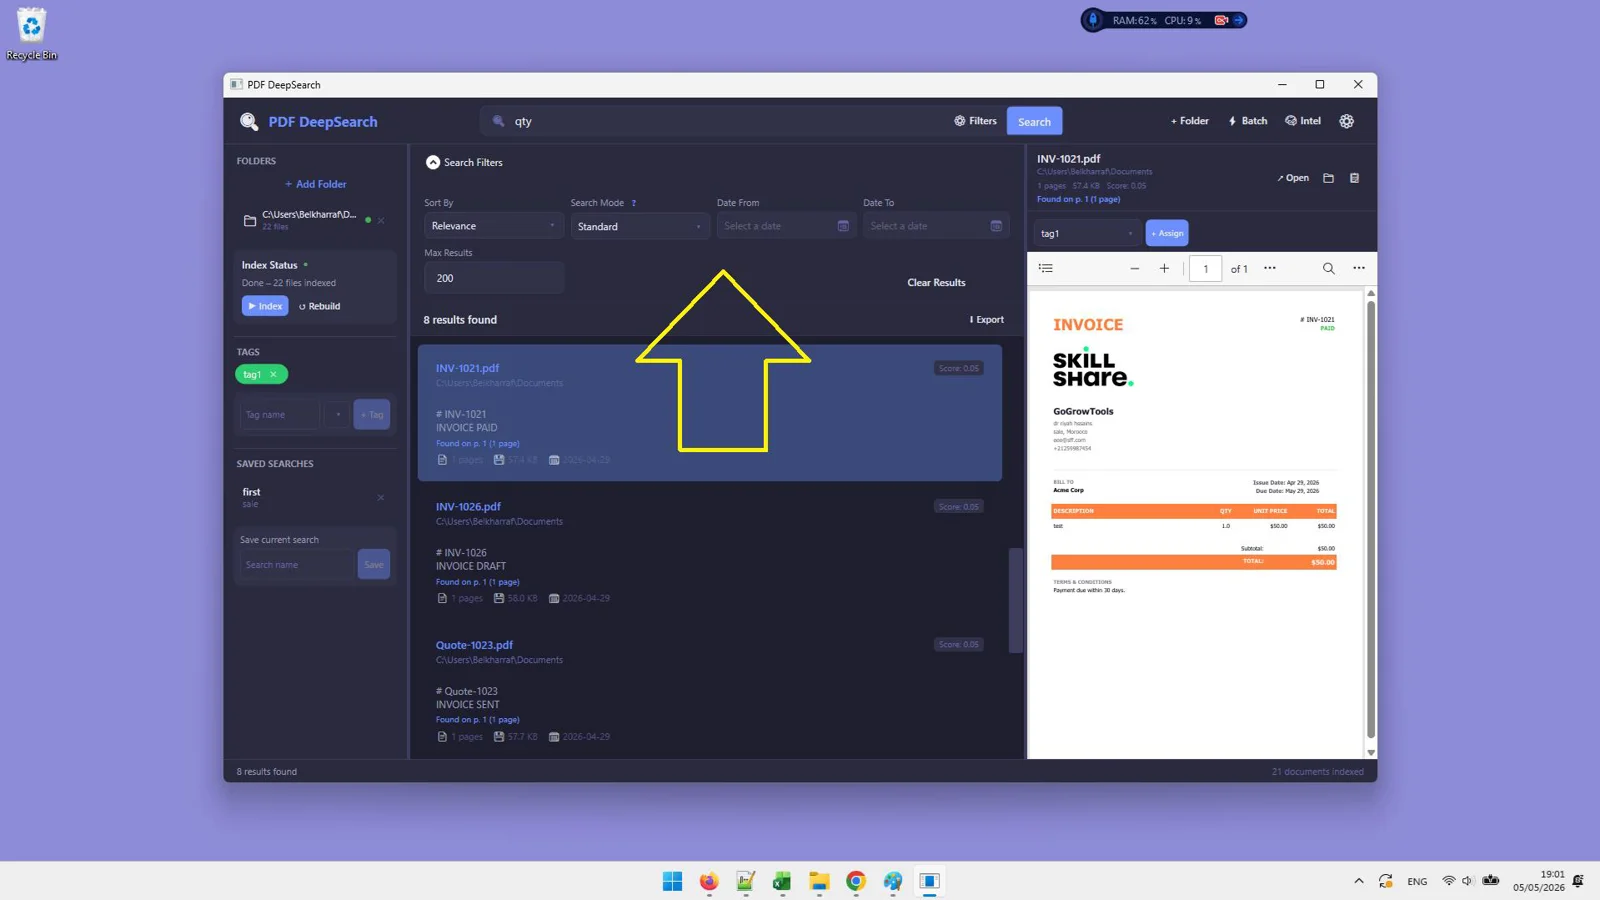Click the clipboard icon in the preview header
This screenshot has height=900, width=1600.
pos(1355,178)
